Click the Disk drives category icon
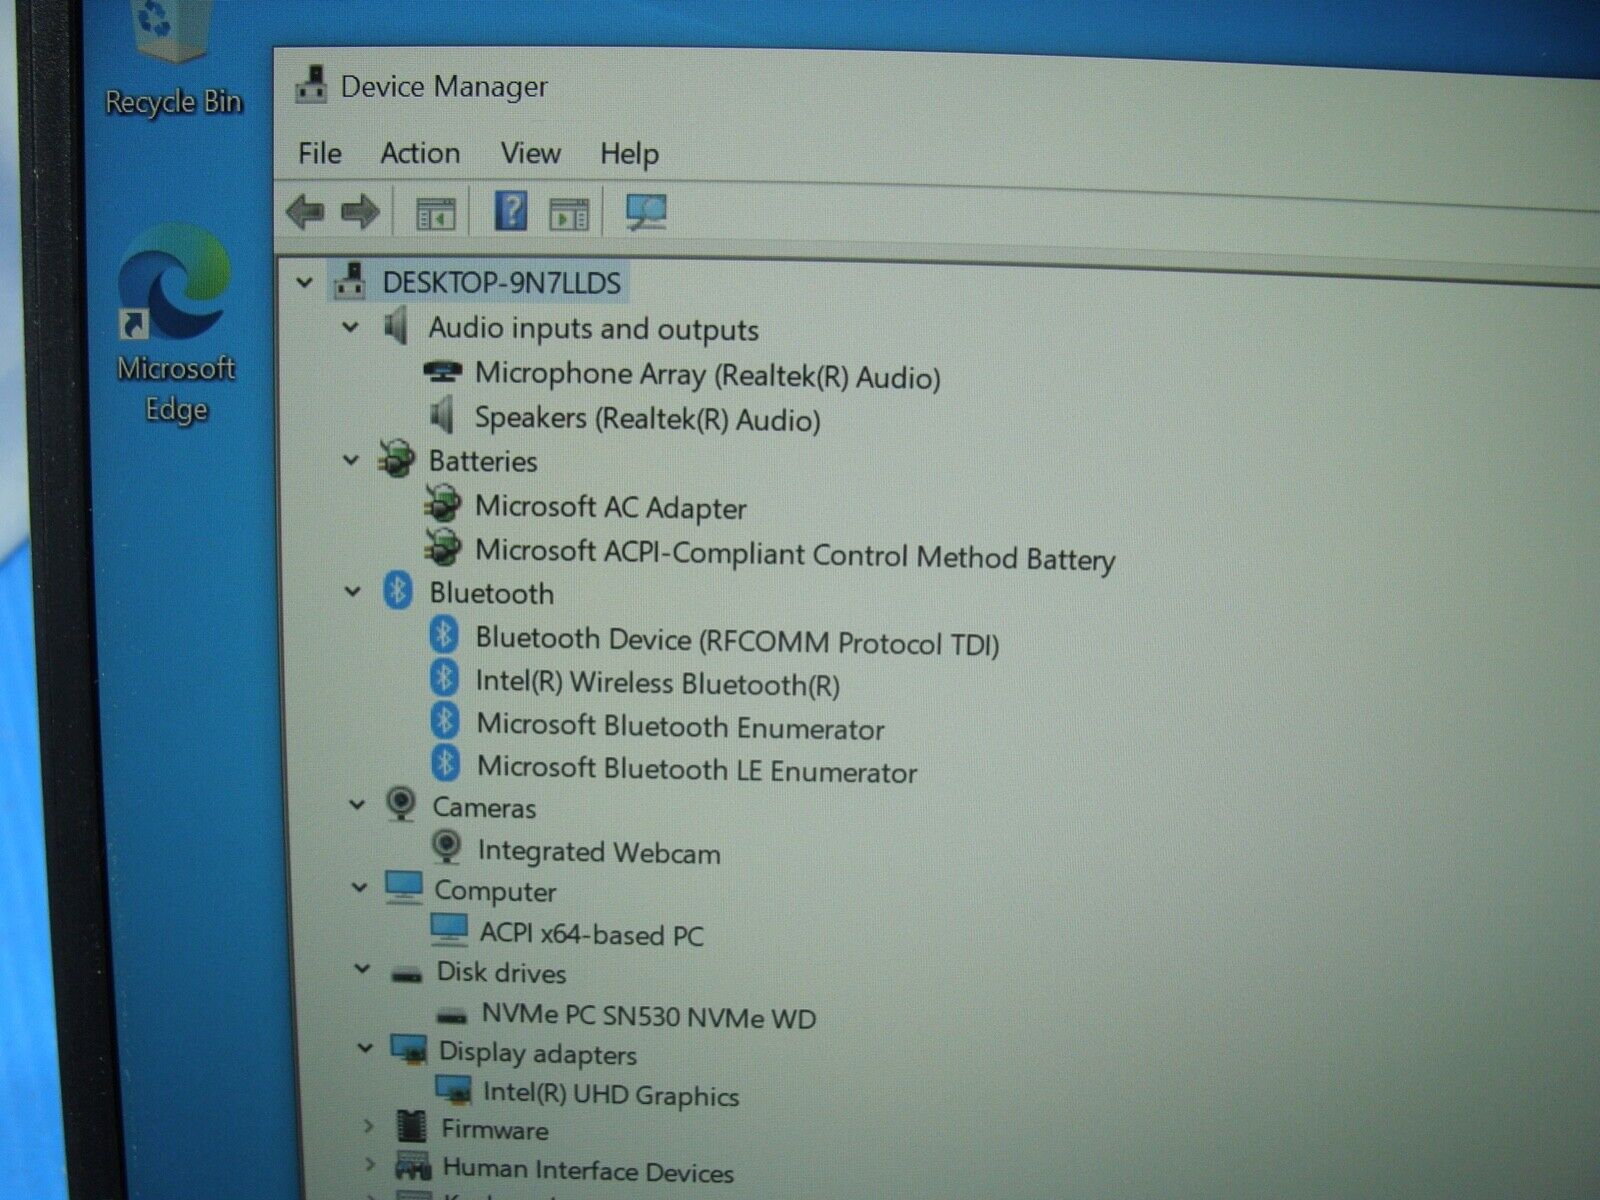This screenshot has width=1600, height=1200. coord(406,974)
